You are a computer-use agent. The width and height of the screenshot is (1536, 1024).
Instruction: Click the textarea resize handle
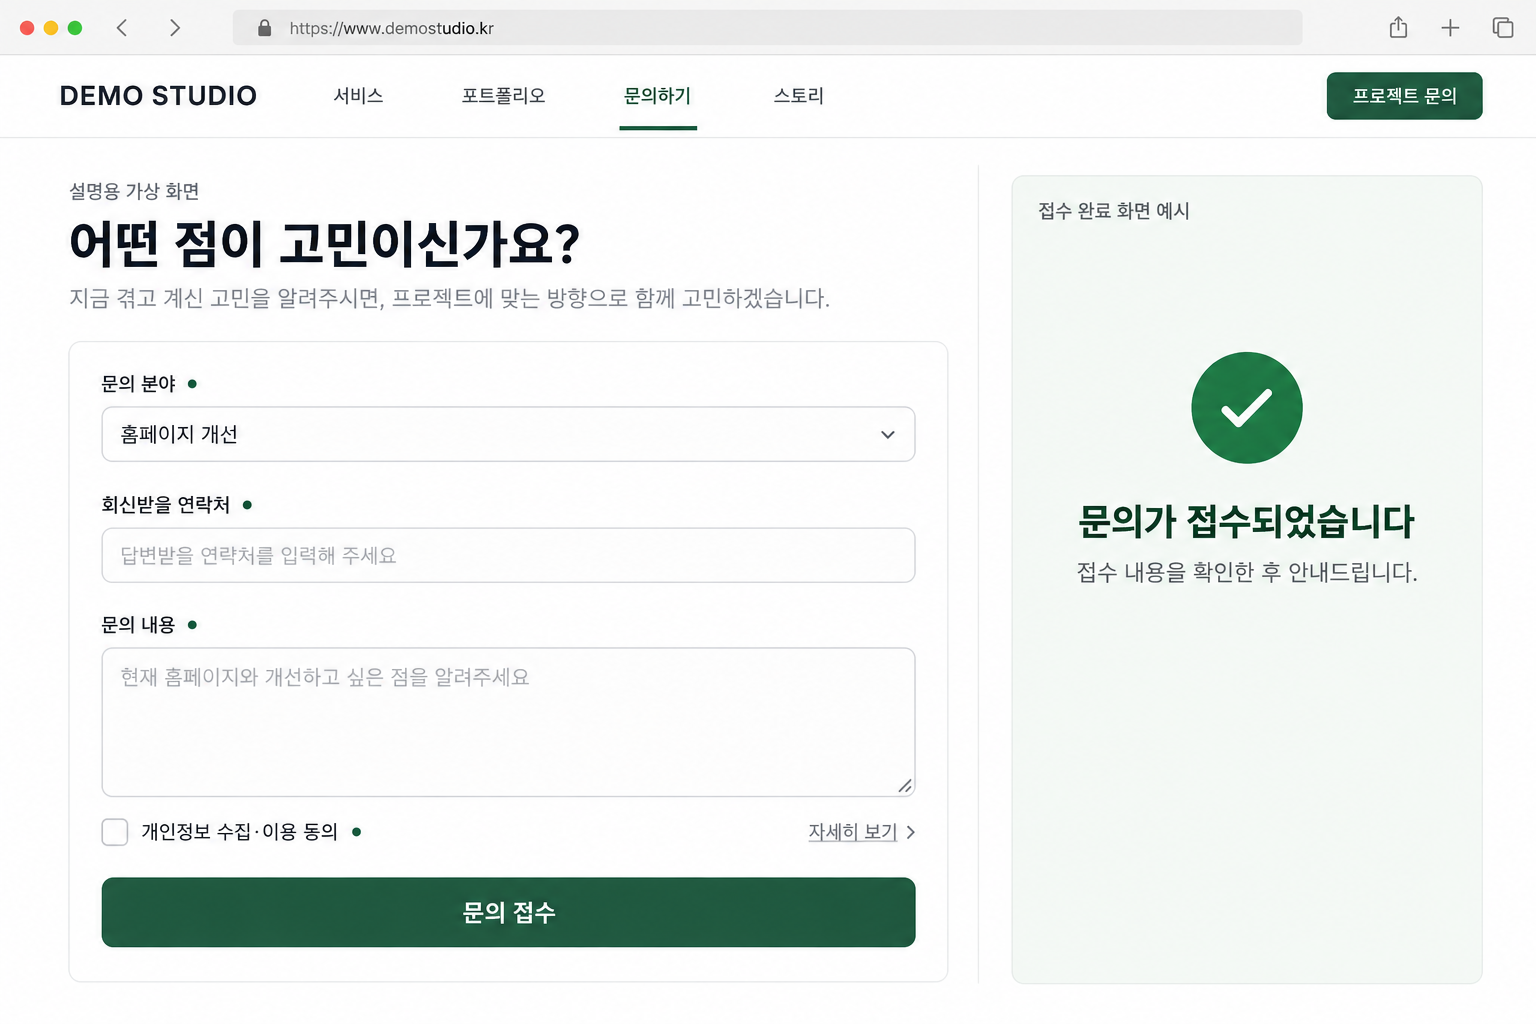point(904,786)
